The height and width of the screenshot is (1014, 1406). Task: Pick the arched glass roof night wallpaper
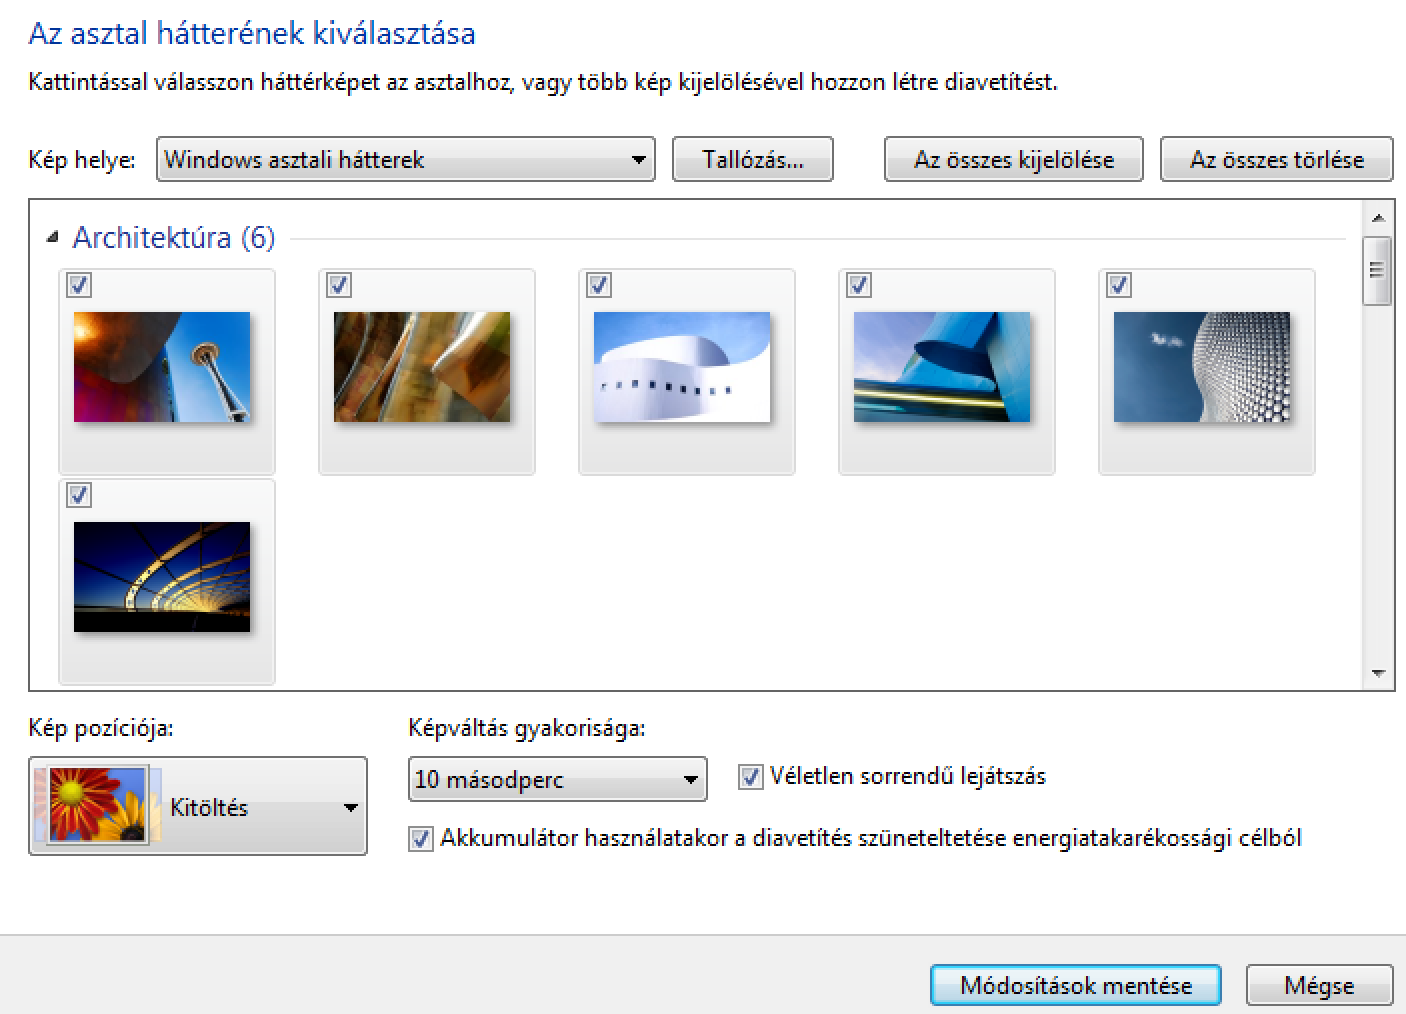pyautogui.click(x=162, y=576)
